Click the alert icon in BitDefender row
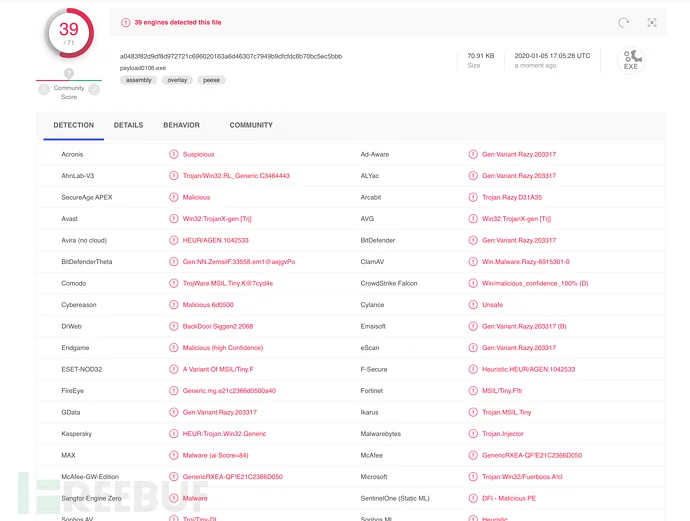Screen dimensions: 690x521 click(x=473, y=240)
